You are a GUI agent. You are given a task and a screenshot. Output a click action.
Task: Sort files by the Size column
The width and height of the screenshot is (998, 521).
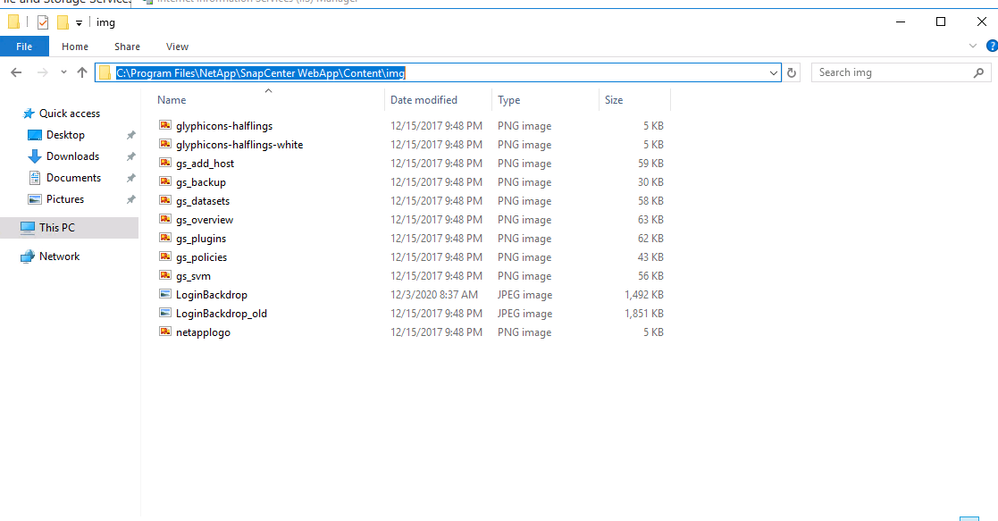(x=634, y=100)
